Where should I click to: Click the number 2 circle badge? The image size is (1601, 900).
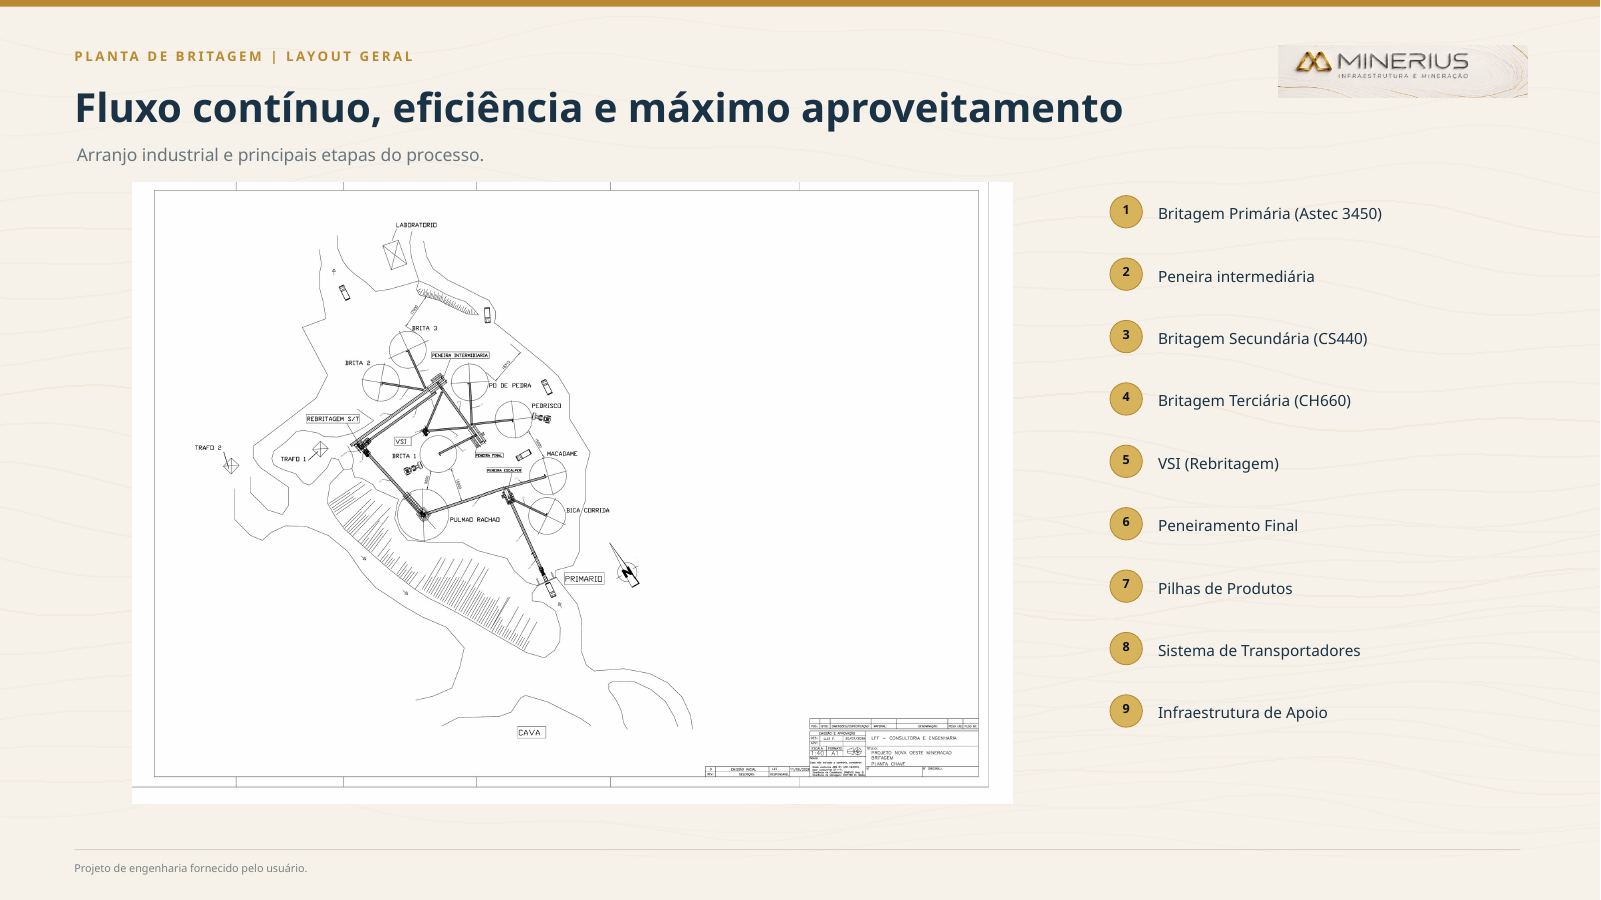(1126, 273)
